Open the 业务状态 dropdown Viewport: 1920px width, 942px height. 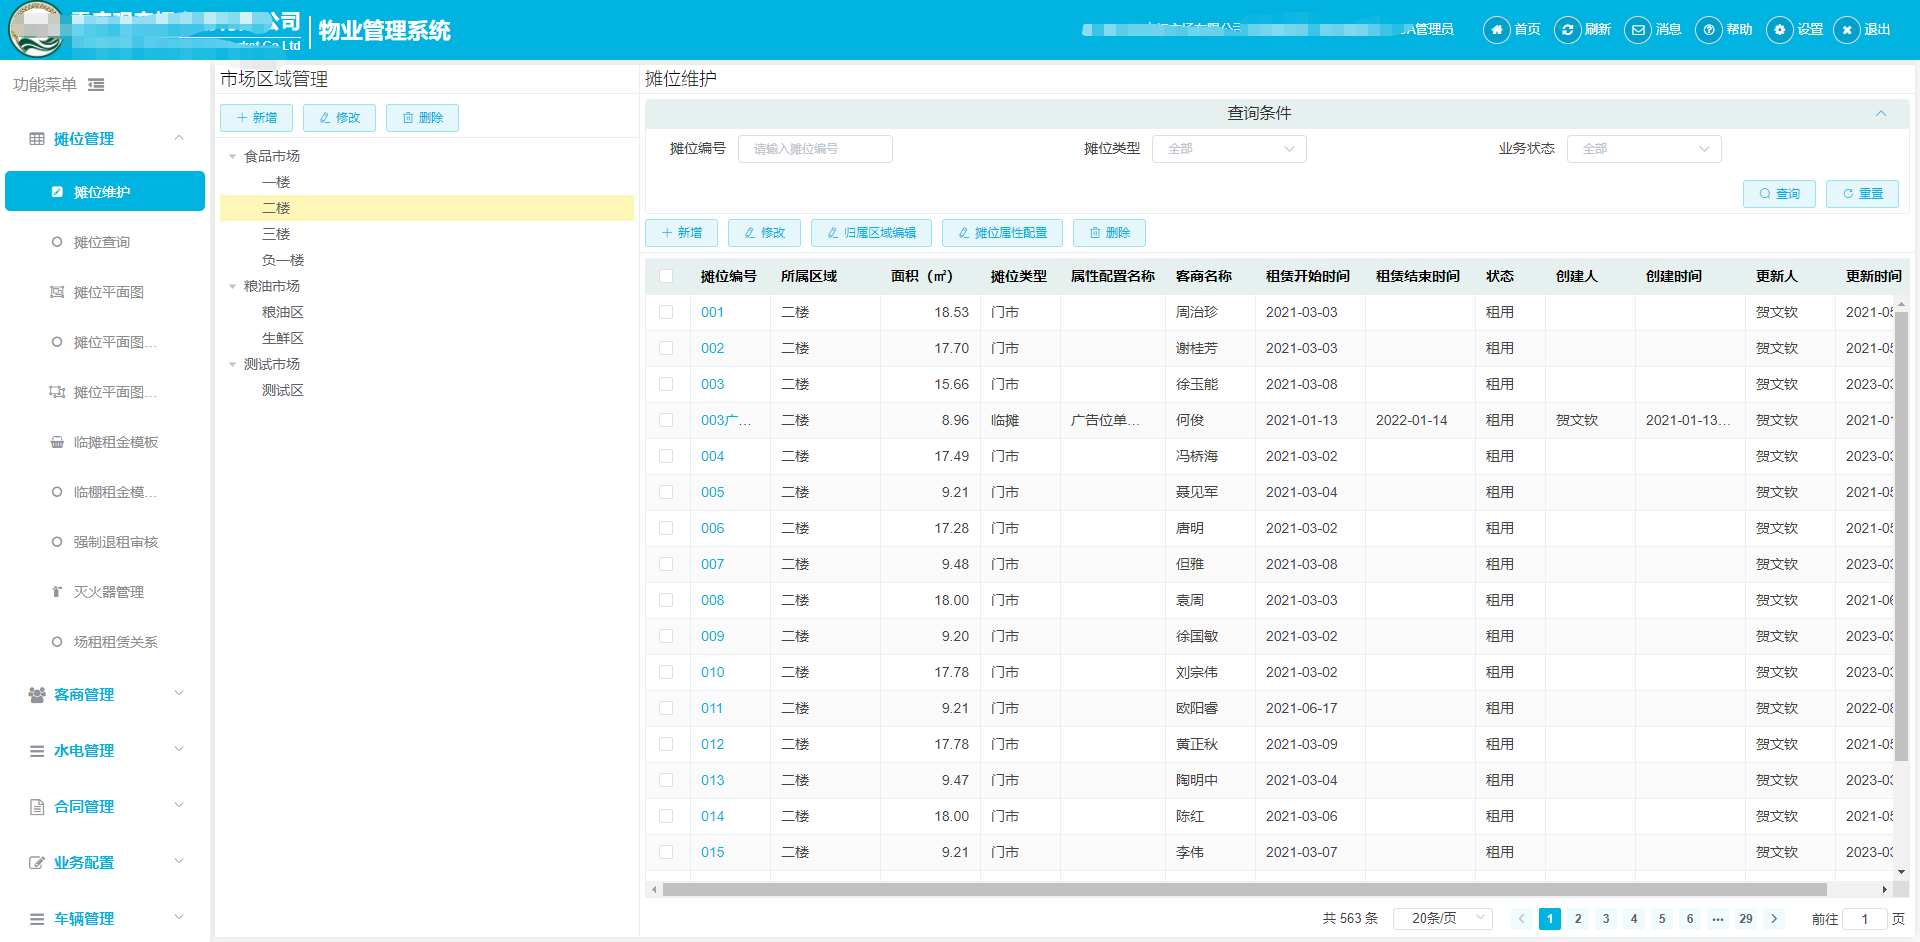tap(1644, 149)
